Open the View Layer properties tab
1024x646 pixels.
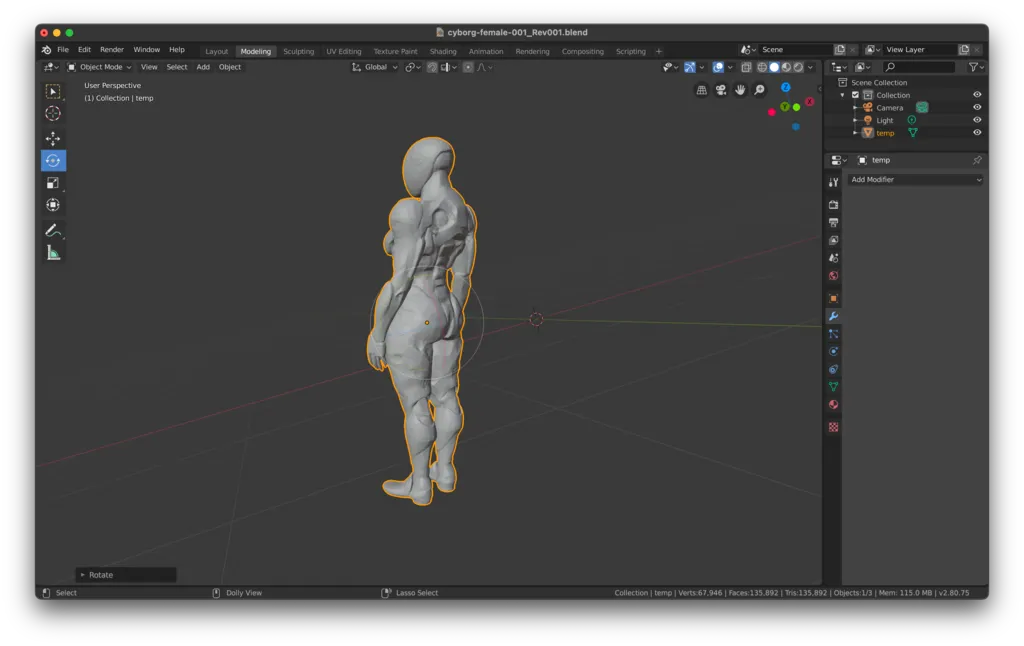pyautogui.click(x=833, y=240)
